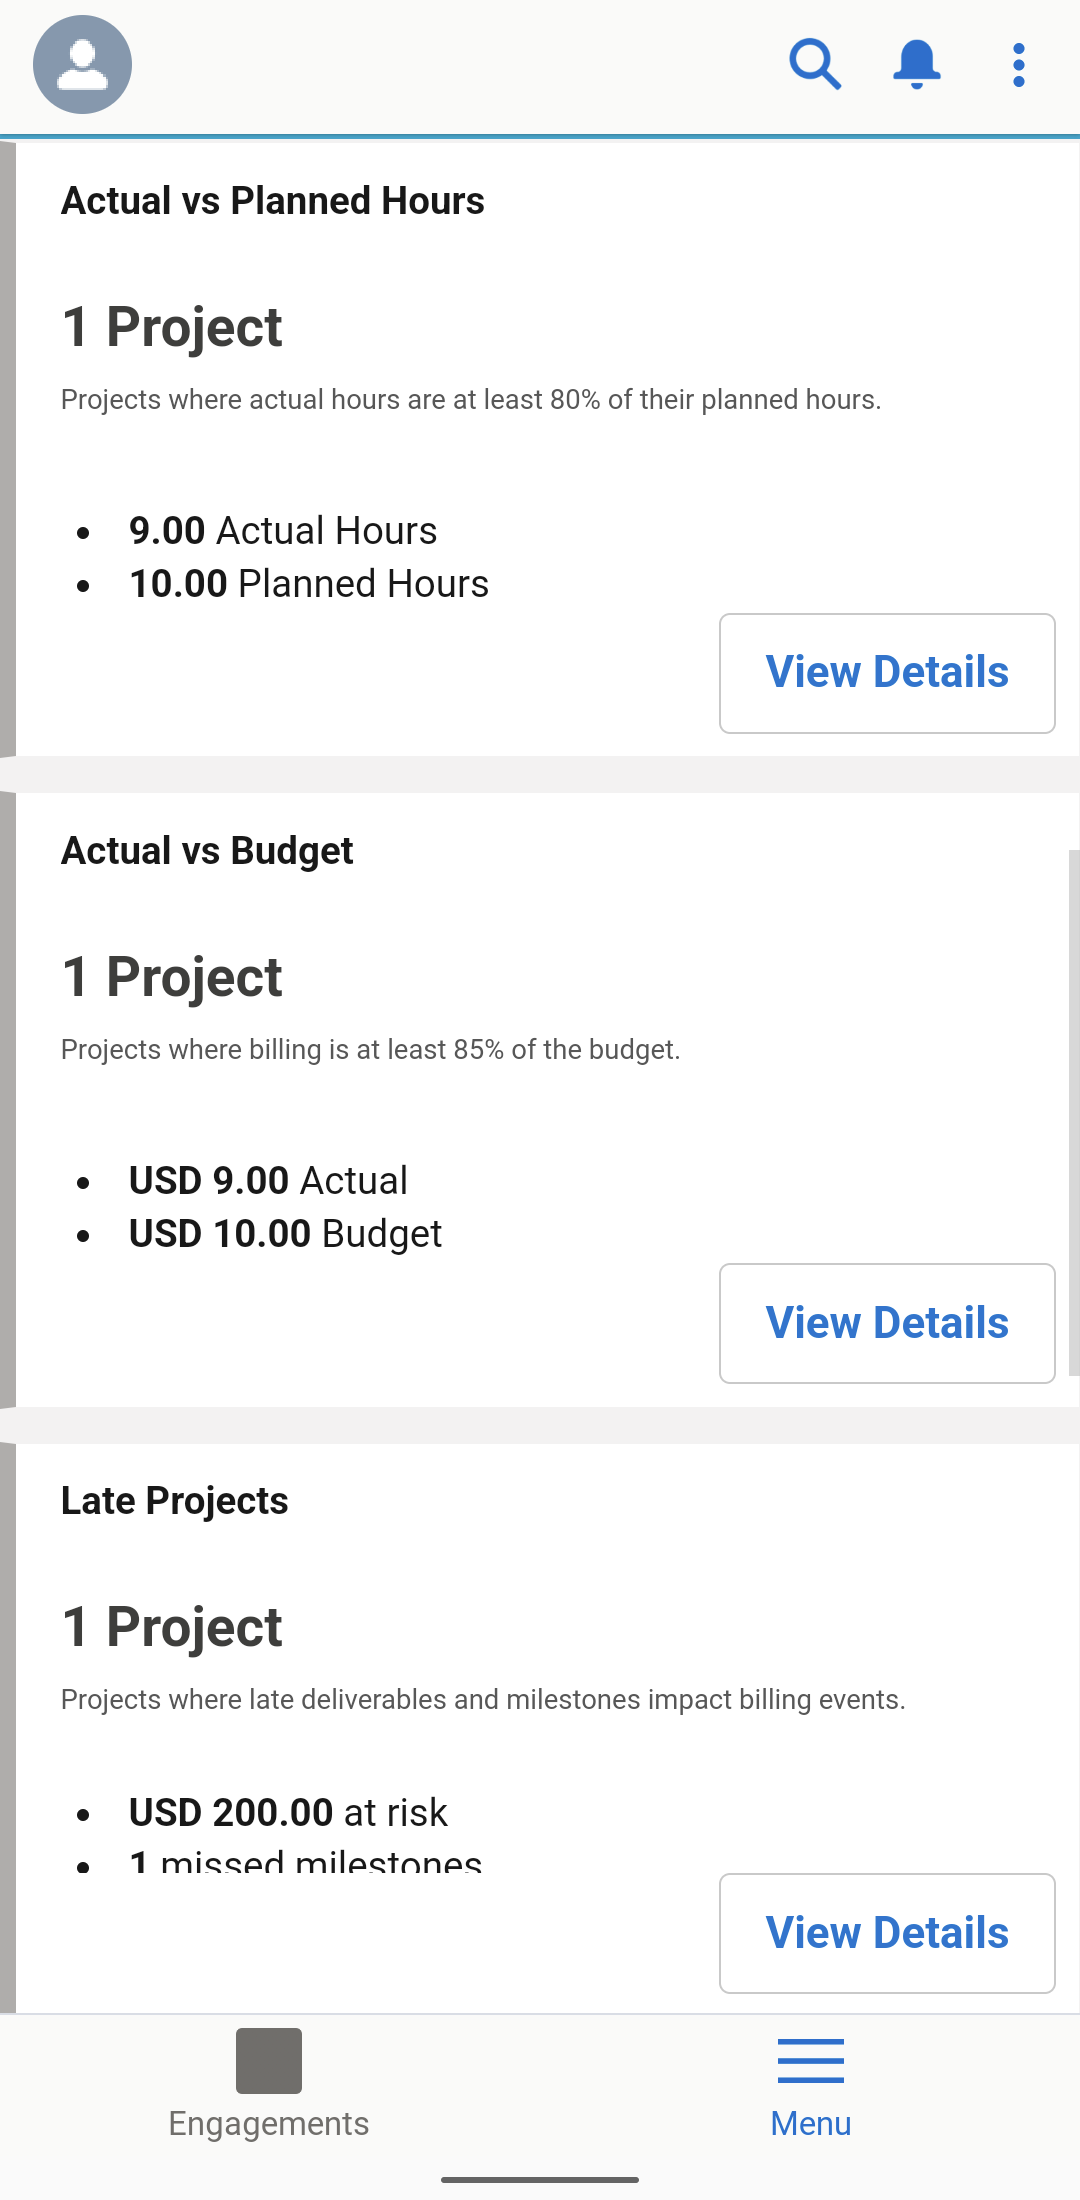This screenshot has width=1080, height=2200.
Task: Tap the Actual vs Planned Hours heading
Action: point(272,201)
